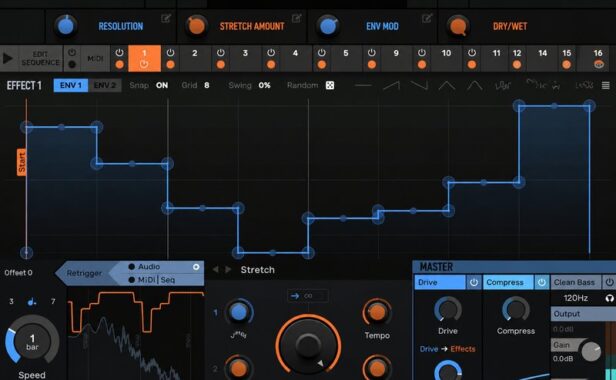Screen dimensions: 616x380
Task: Click the STRETCH AMOUNT macro knob
Action: point(196,26)
